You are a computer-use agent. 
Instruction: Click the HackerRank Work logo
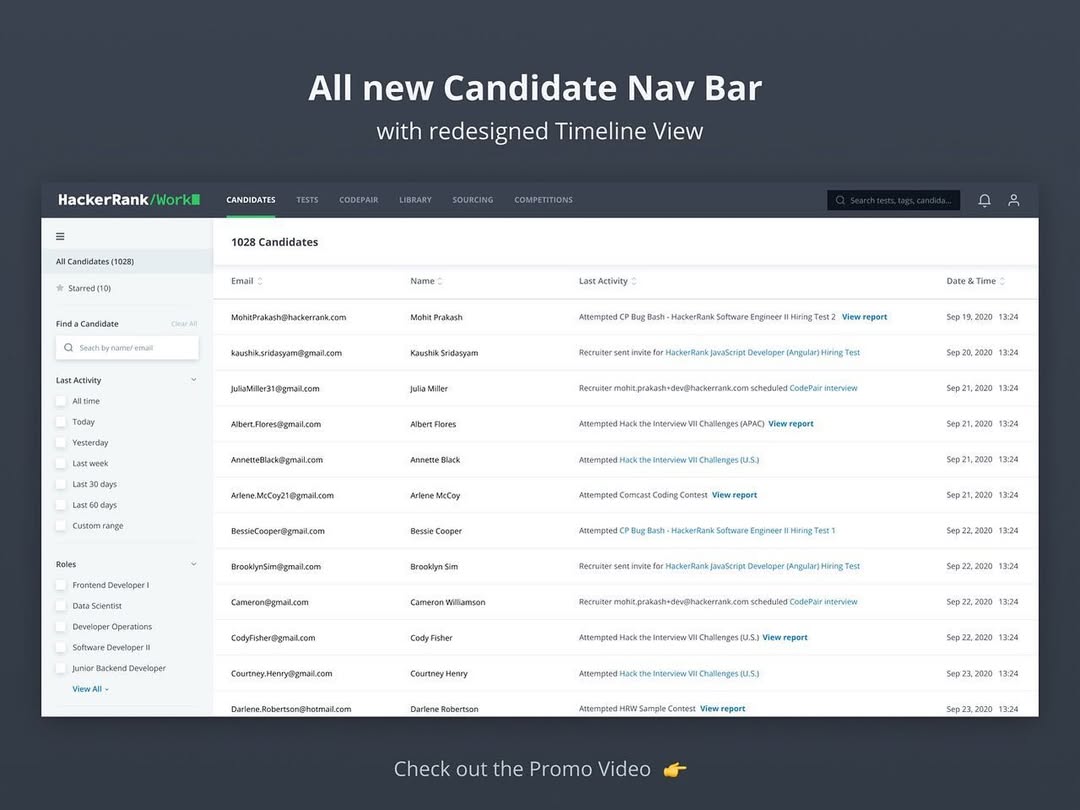pyautogui.click(x=129, y=200)
